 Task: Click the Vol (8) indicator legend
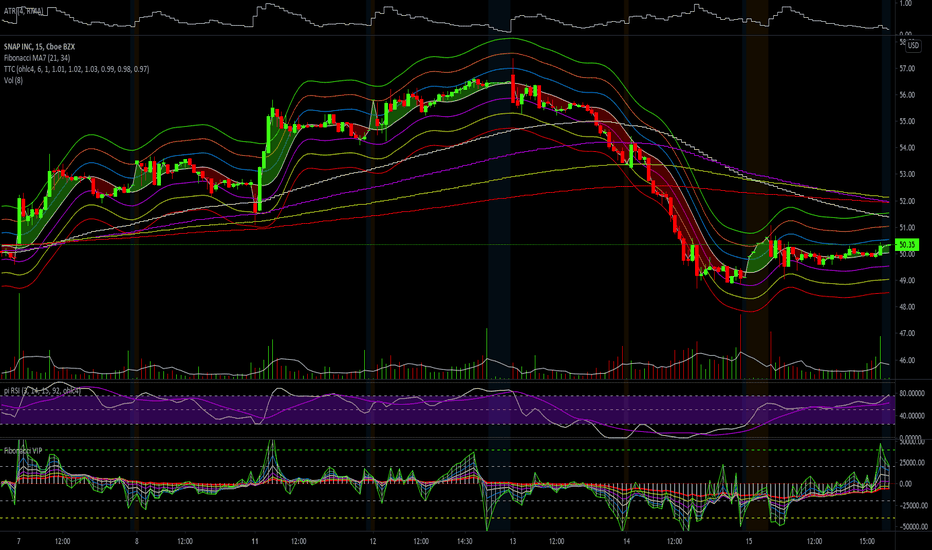(x=13, y=80)
